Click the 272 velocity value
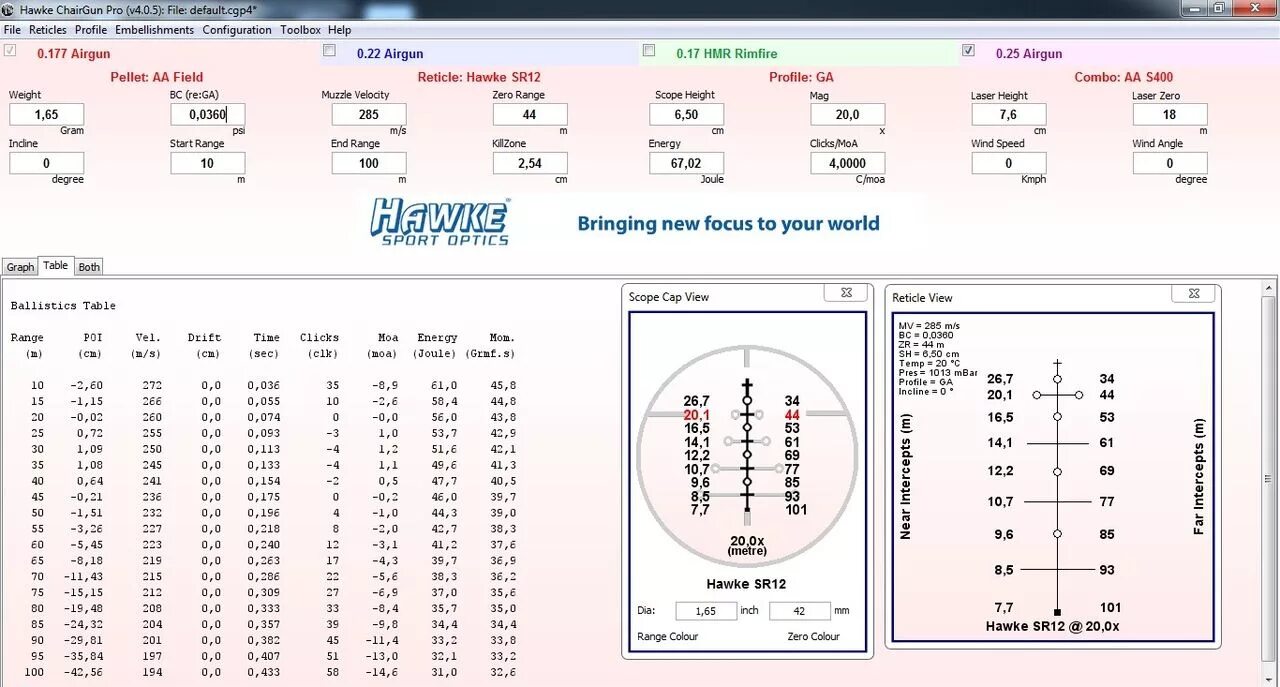Viewport: 1280px width, 687px height. coord(153,385)
